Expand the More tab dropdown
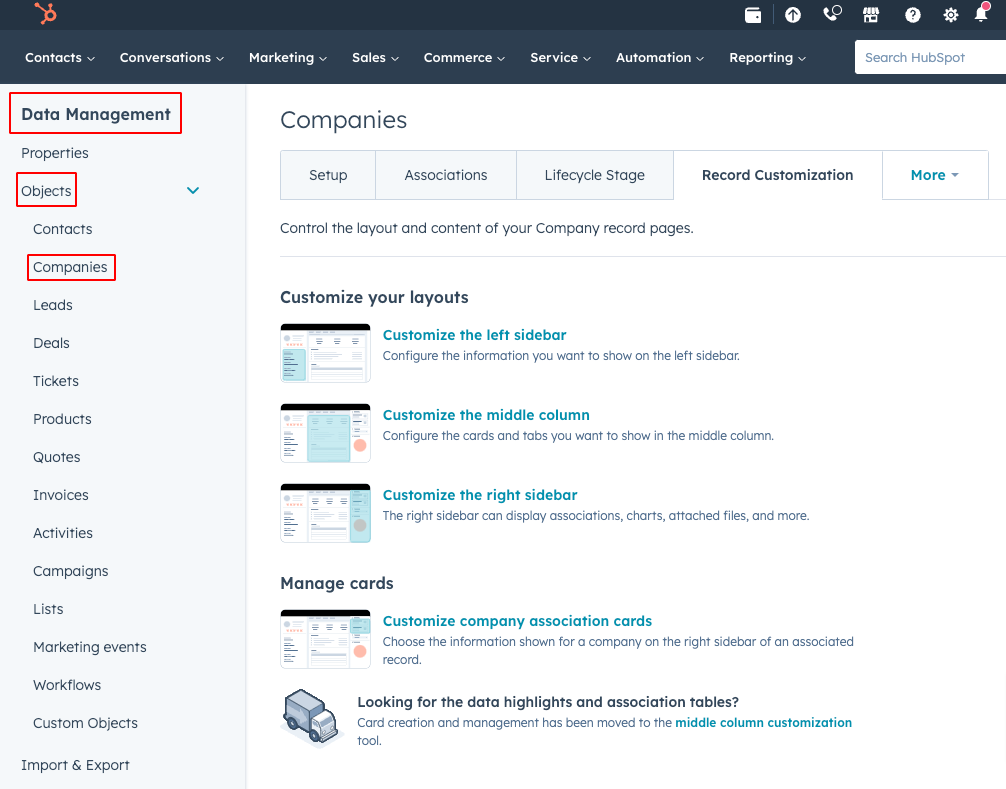The image size is (1006, 789). point(935,175)
